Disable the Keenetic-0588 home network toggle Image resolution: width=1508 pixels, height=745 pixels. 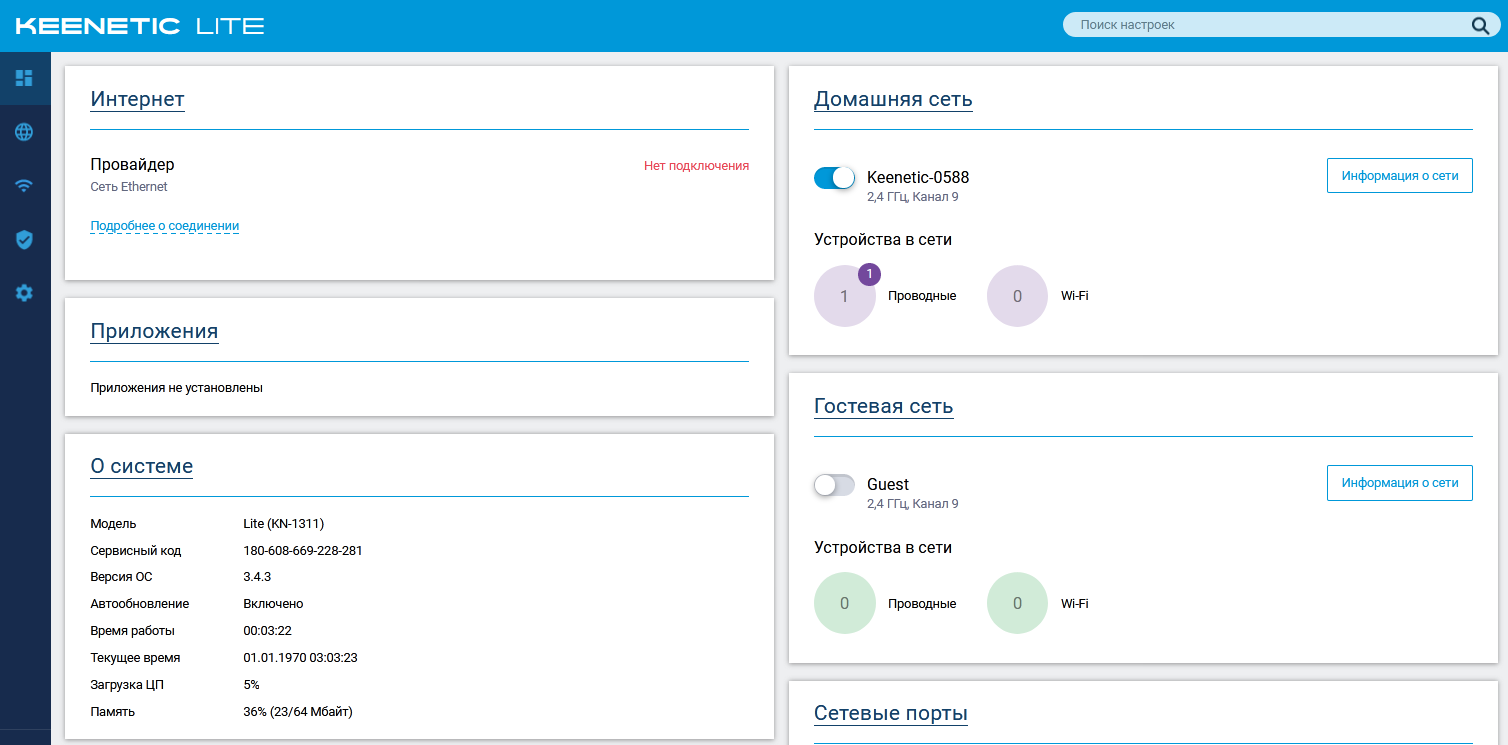click(834, 178)
